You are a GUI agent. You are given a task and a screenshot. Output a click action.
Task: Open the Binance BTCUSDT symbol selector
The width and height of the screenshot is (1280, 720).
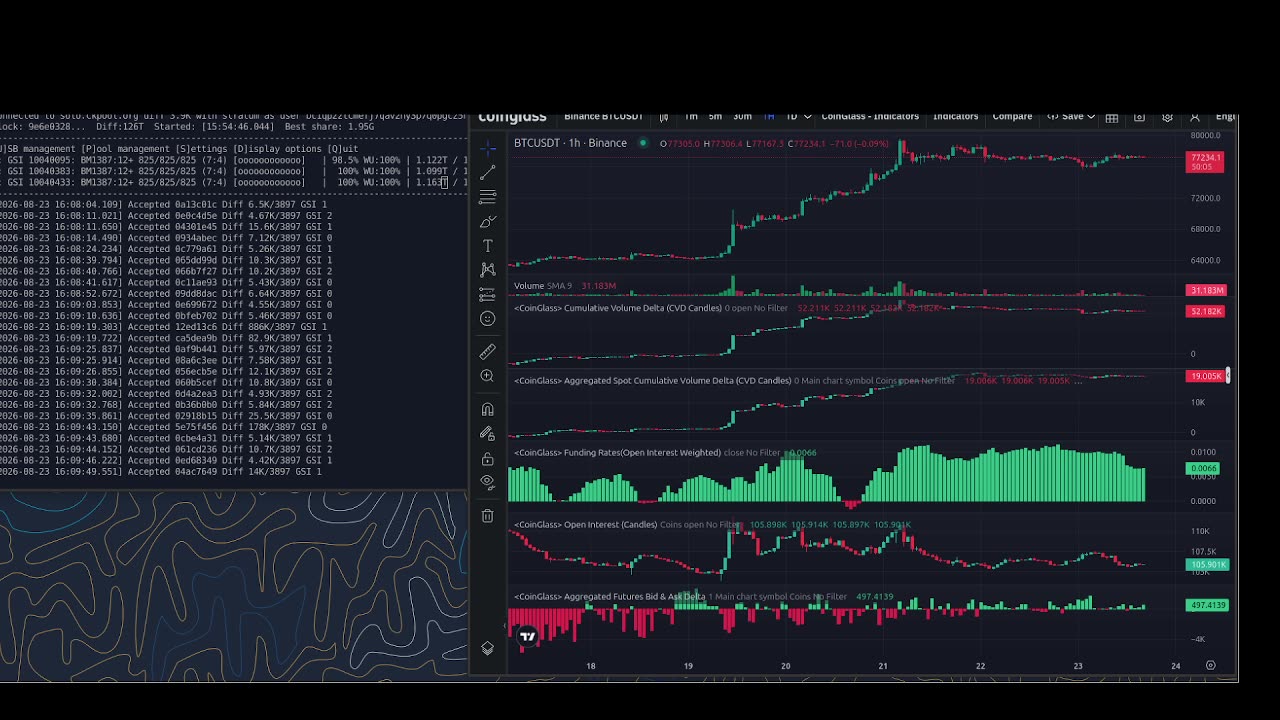pos(602,117)
